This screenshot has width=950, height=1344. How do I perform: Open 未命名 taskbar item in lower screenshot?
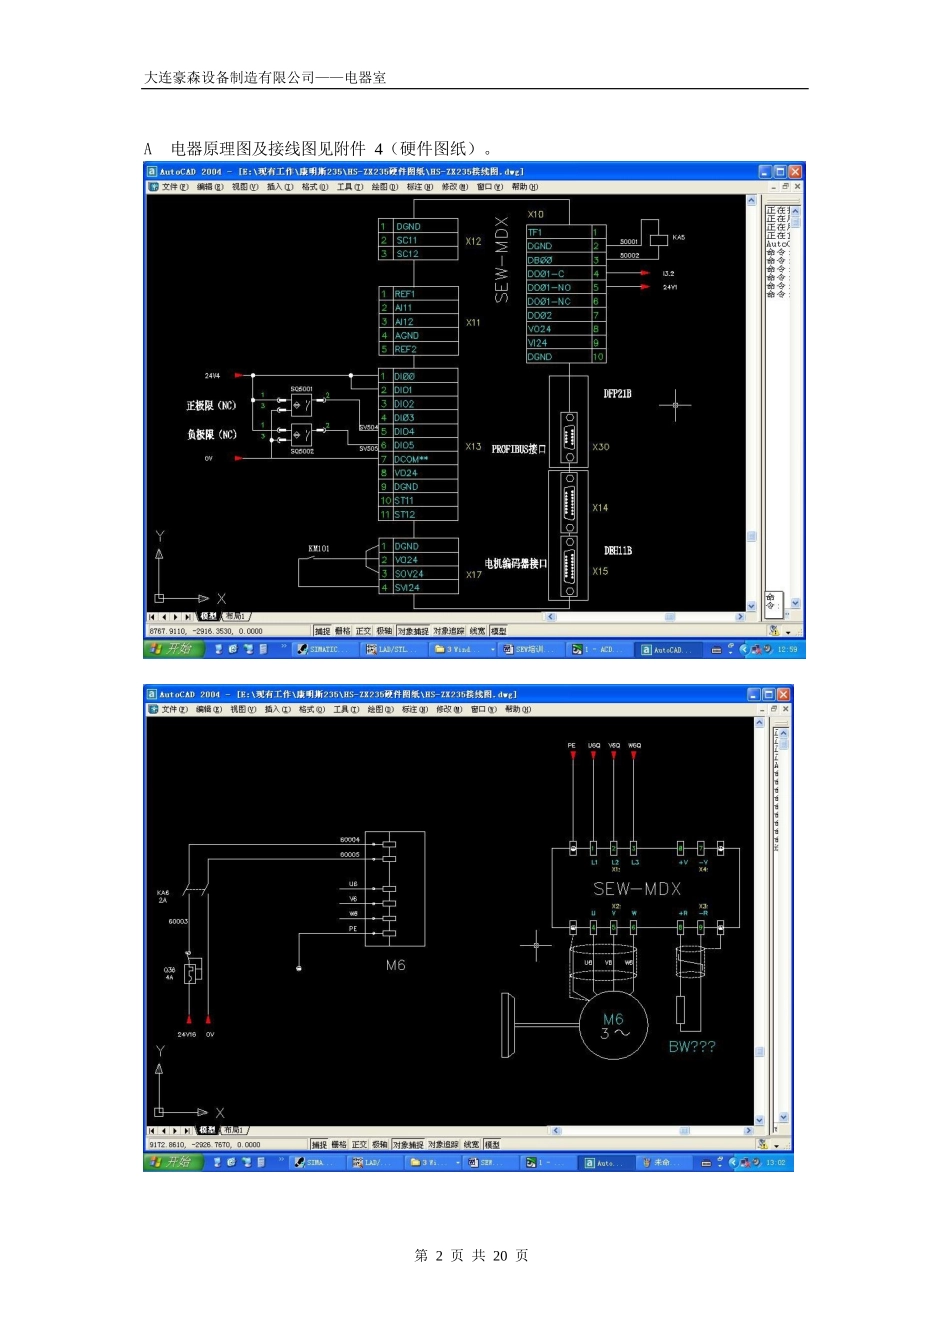[x=663, y=1162]
